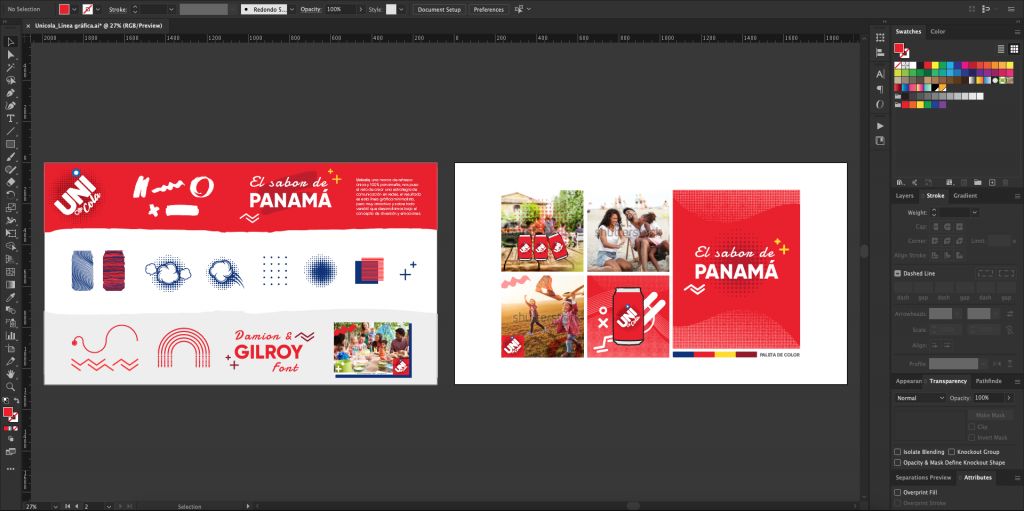Pick the red swatch in the top row
The image size is (1024, 511).
click(x=927, y=65)
